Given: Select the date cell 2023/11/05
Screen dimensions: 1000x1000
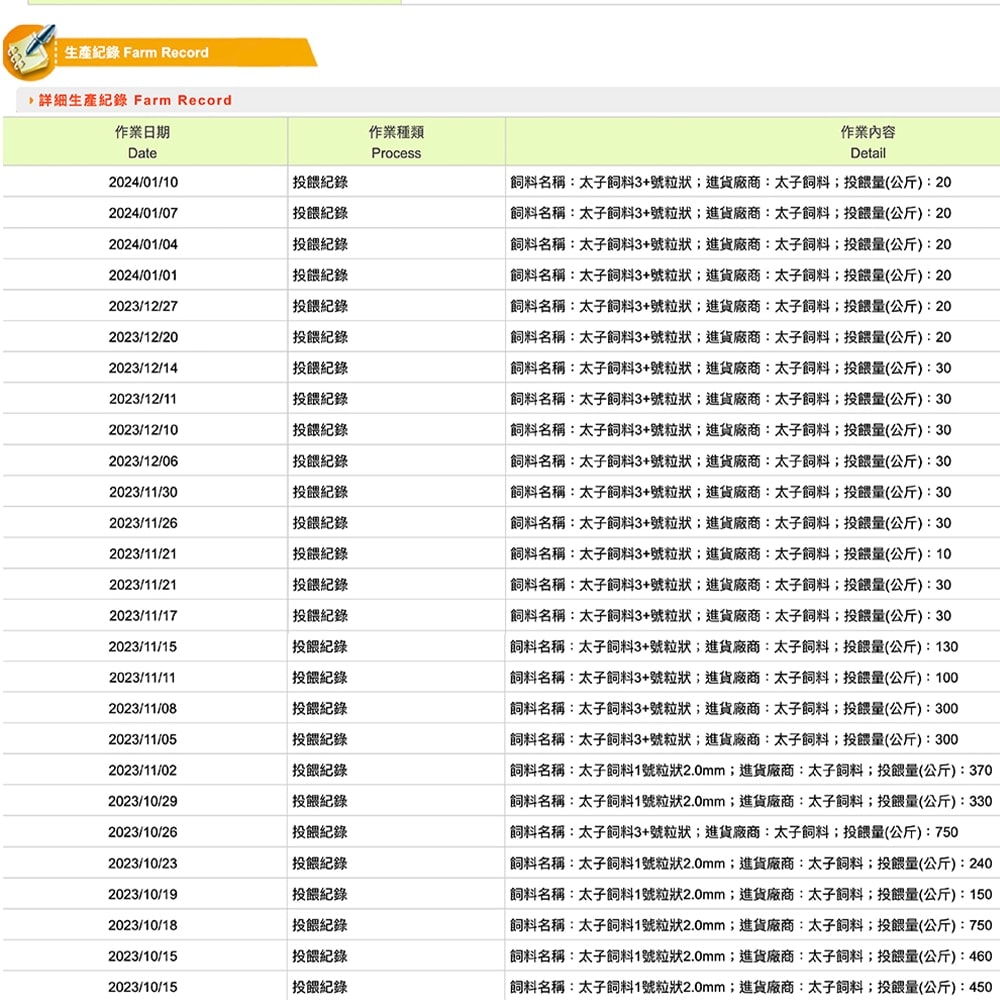Looking at the screenshot, I should (143, 740).
